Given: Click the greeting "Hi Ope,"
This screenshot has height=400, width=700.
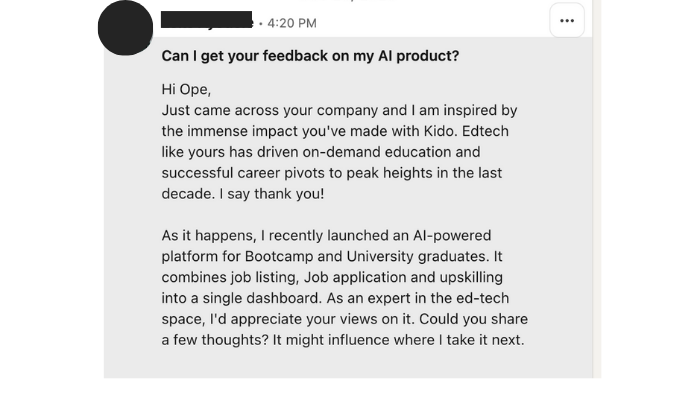Looking at the screenshot, I should pyautogui.click(x=188, y=90).
